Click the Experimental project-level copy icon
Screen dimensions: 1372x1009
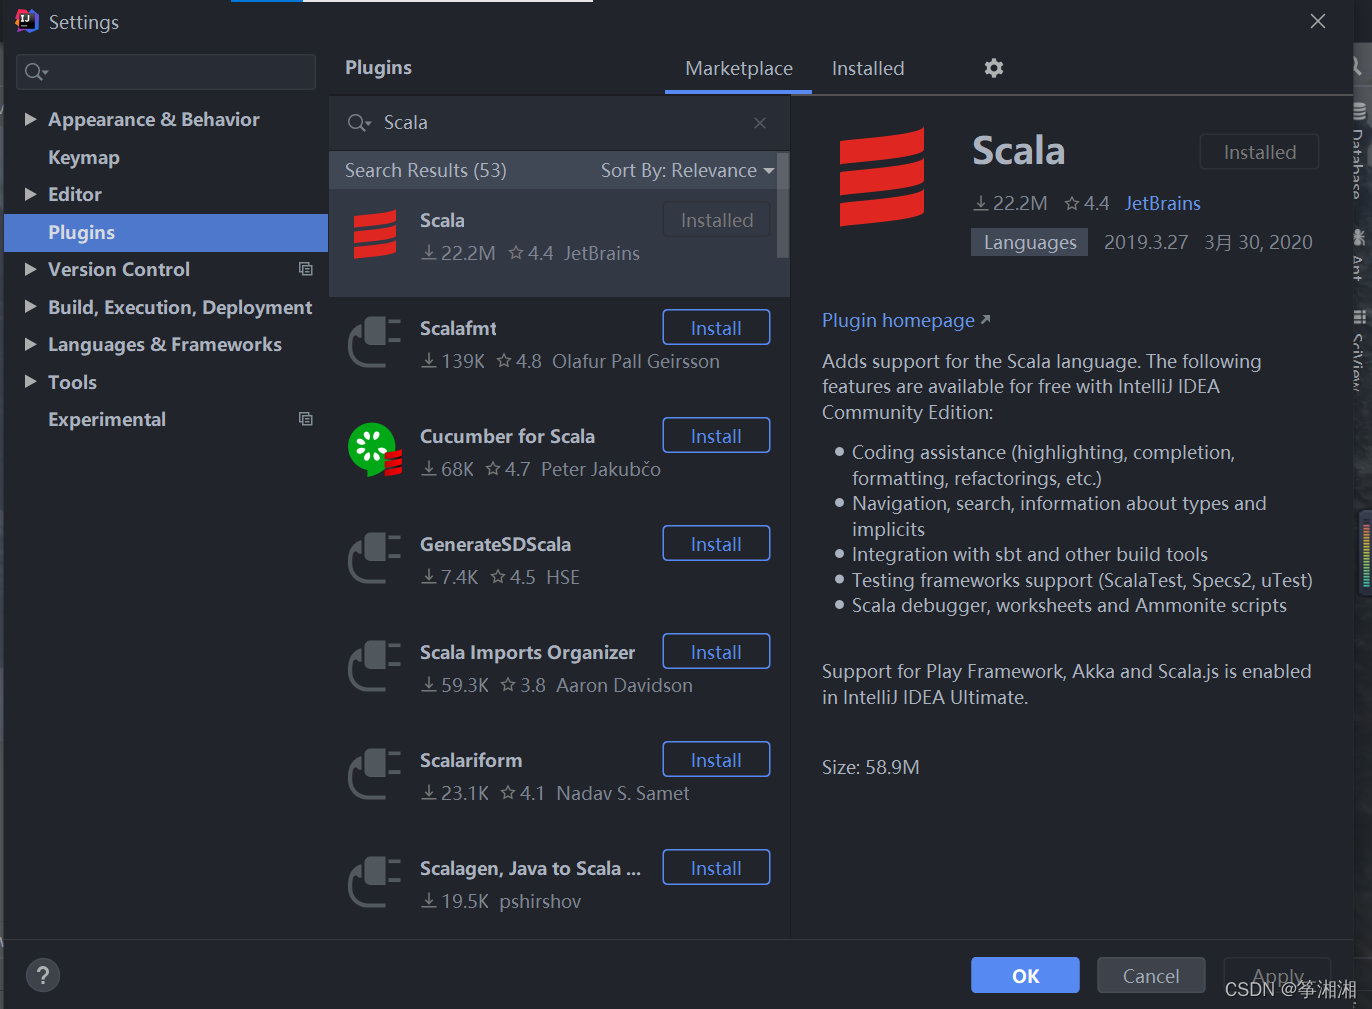[x=306, y=419]
